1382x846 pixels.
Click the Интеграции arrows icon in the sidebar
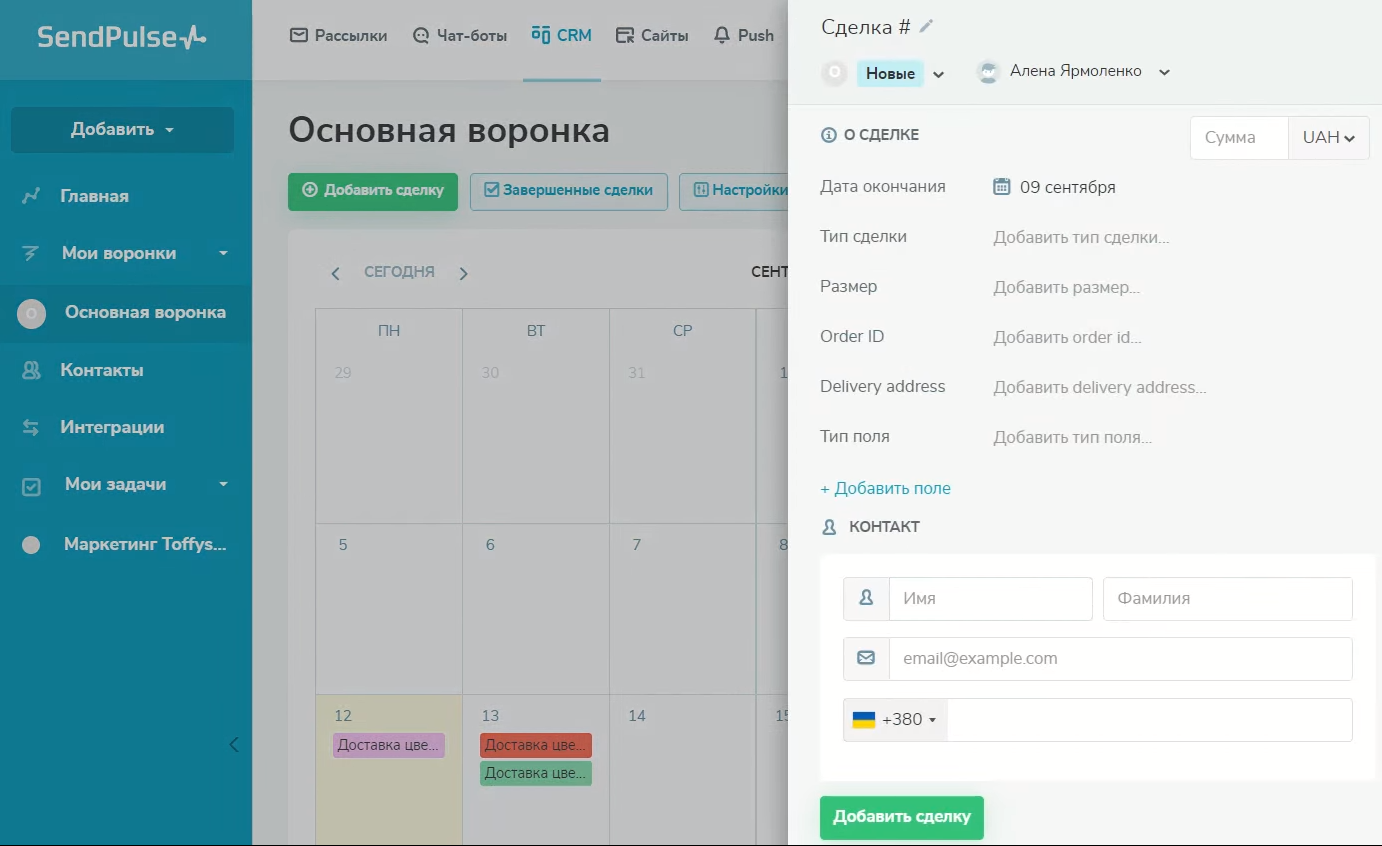tap(31, 427)
